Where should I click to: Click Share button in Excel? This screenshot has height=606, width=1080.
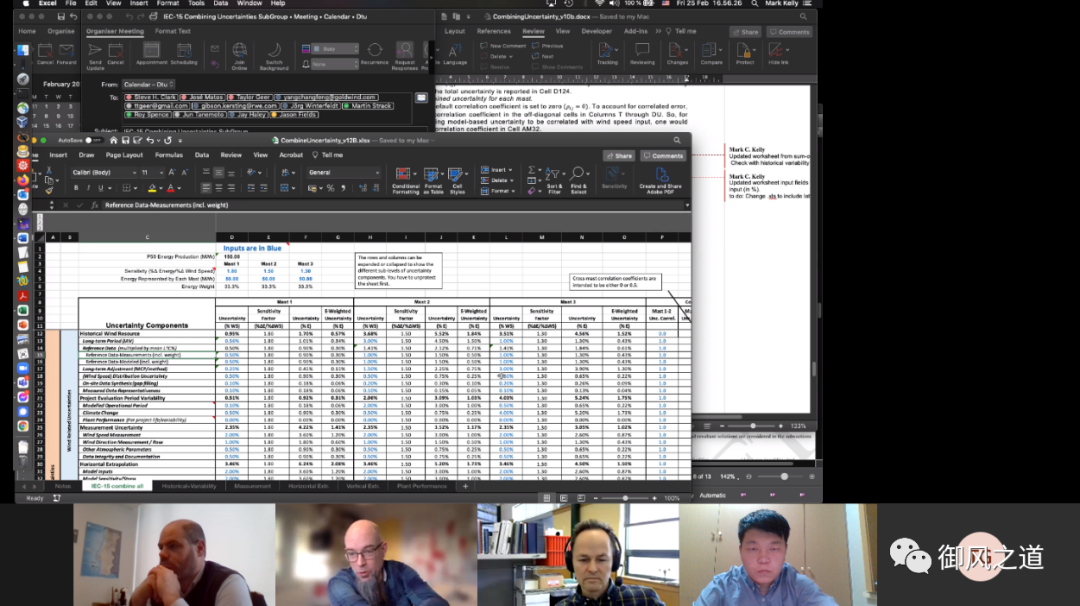click(x=619, y=156)
